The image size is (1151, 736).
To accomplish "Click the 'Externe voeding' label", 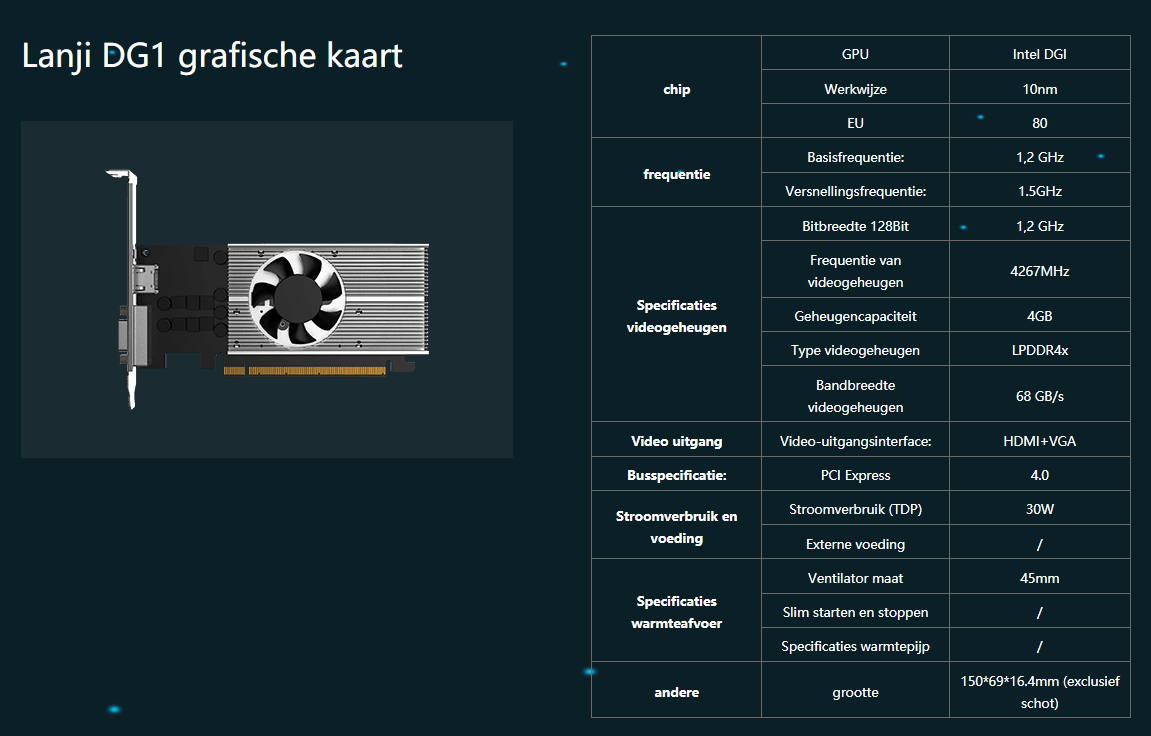I will pos(855,542).
